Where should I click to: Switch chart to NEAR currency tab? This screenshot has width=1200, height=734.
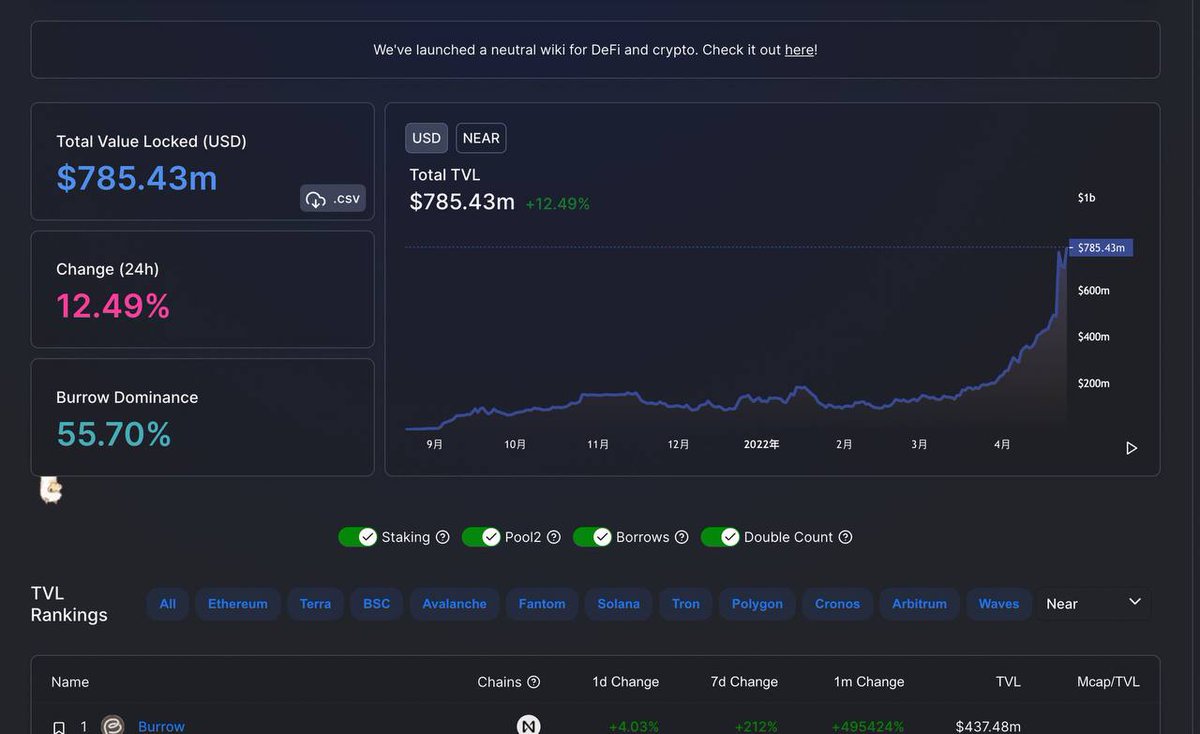480,138
